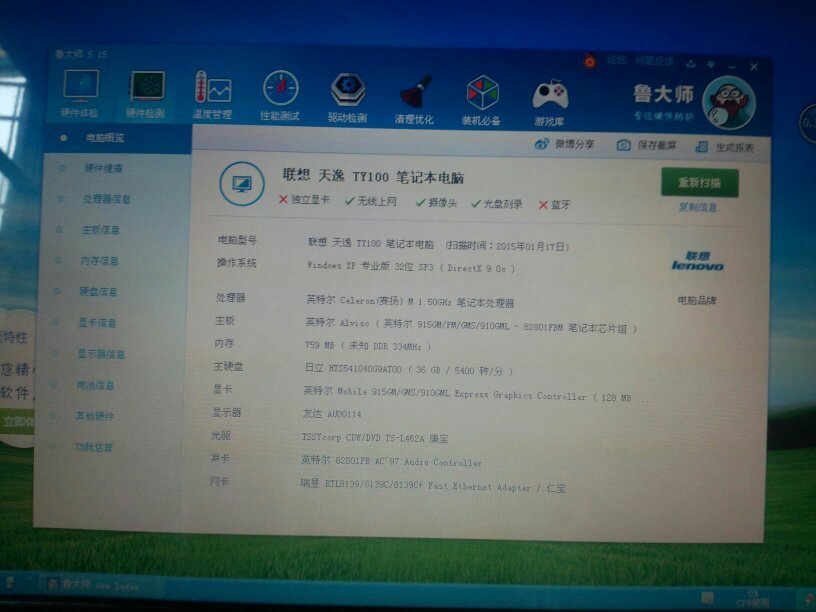Click 鲁大师 taskbar button

pos(90,584)
